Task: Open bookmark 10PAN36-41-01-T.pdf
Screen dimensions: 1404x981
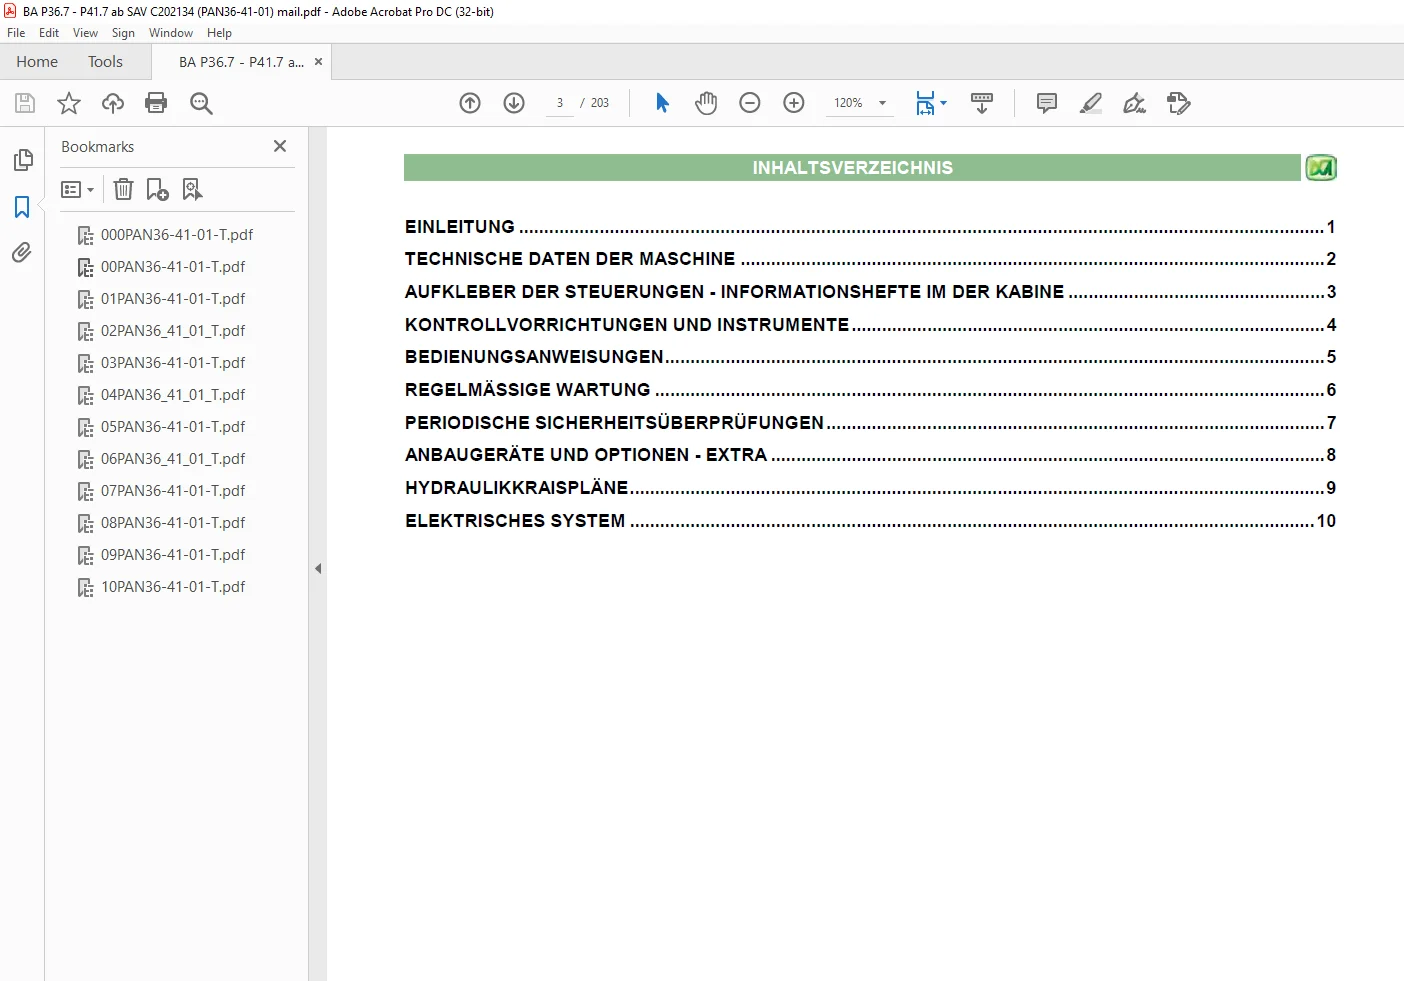Action: [173, 587]
